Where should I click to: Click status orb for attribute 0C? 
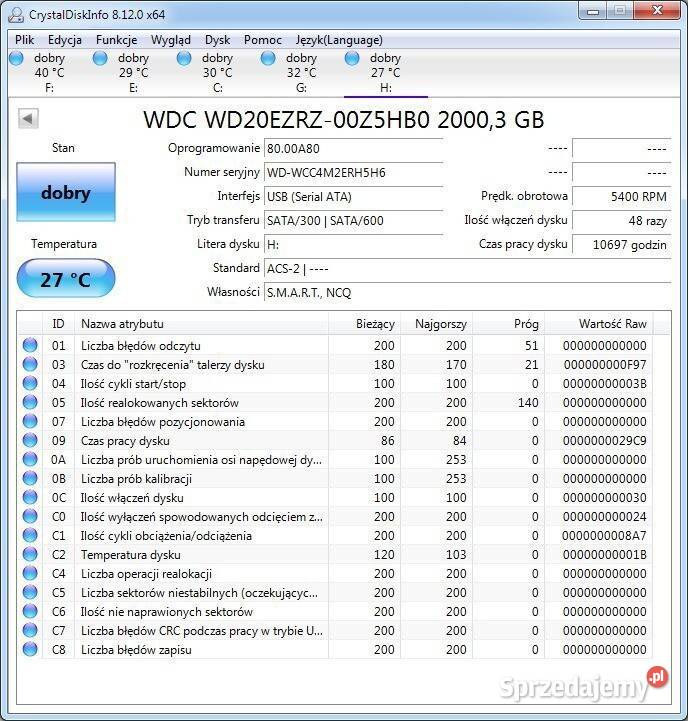coord(30,498)
